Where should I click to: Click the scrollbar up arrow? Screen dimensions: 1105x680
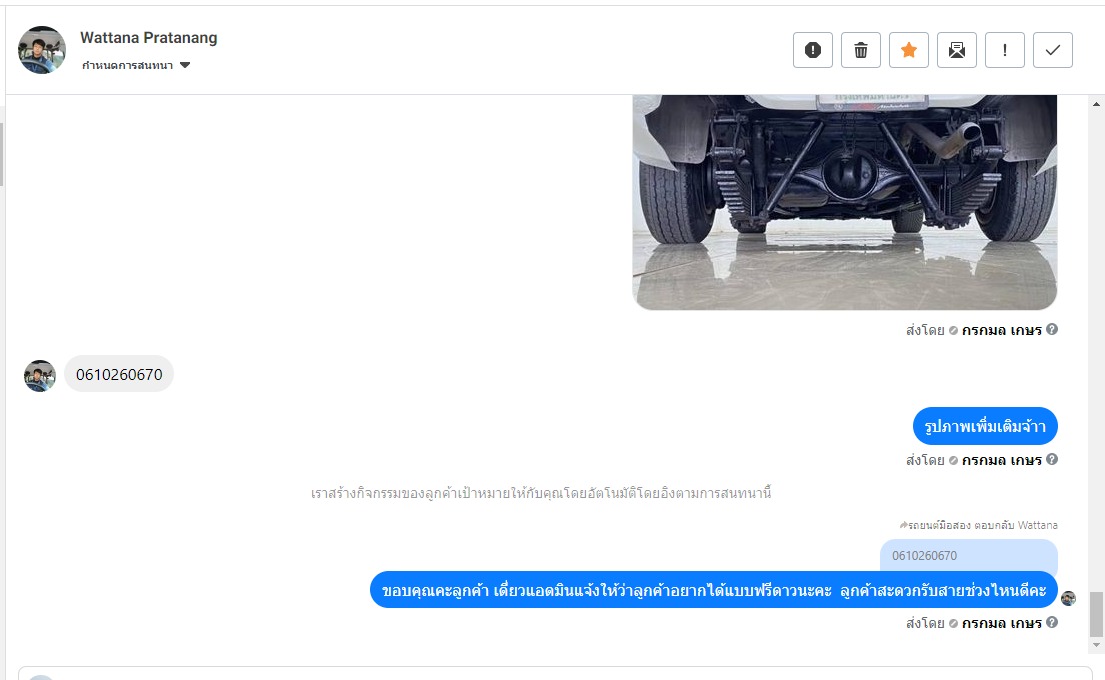click(1096, 104)
